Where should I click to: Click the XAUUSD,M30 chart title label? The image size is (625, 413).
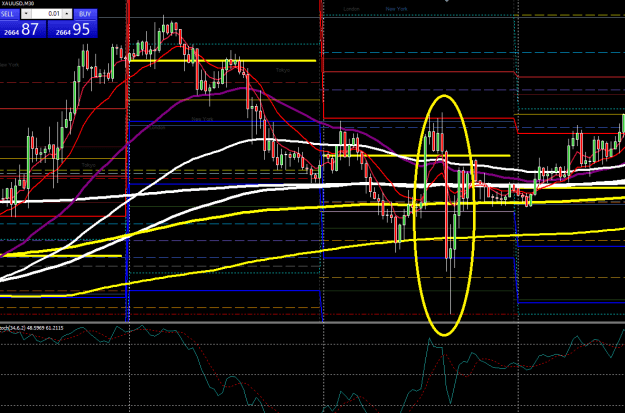tap(18, 3)
